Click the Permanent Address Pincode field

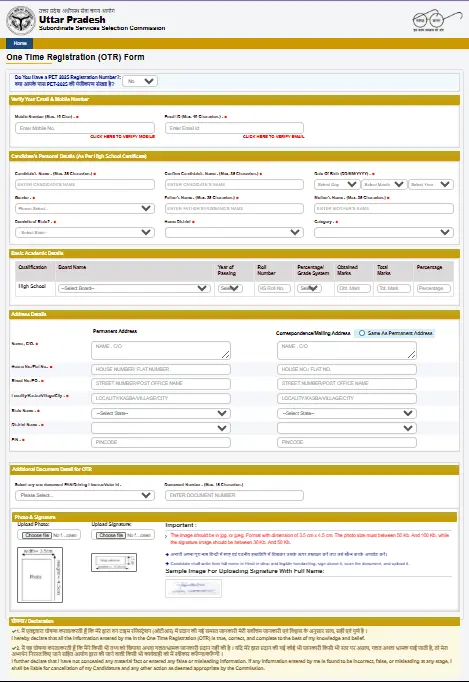[x=161, y=442]
